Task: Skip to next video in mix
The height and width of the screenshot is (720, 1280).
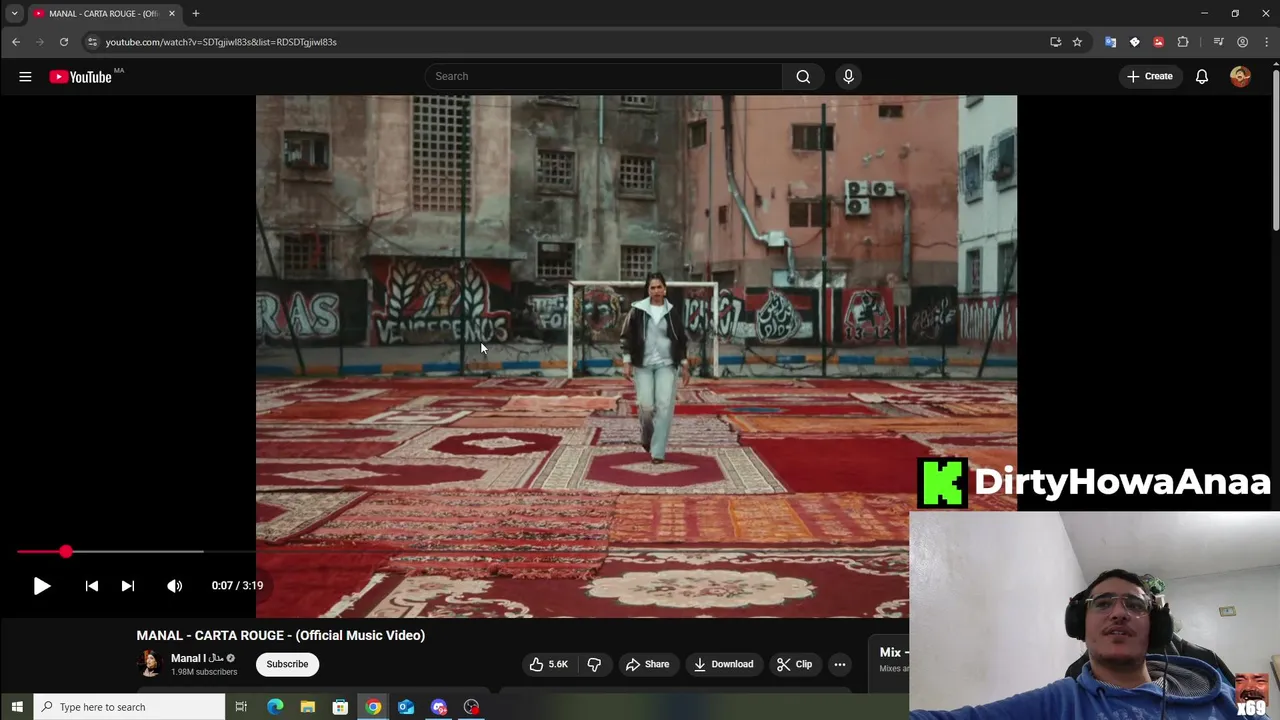Action: 128,586
